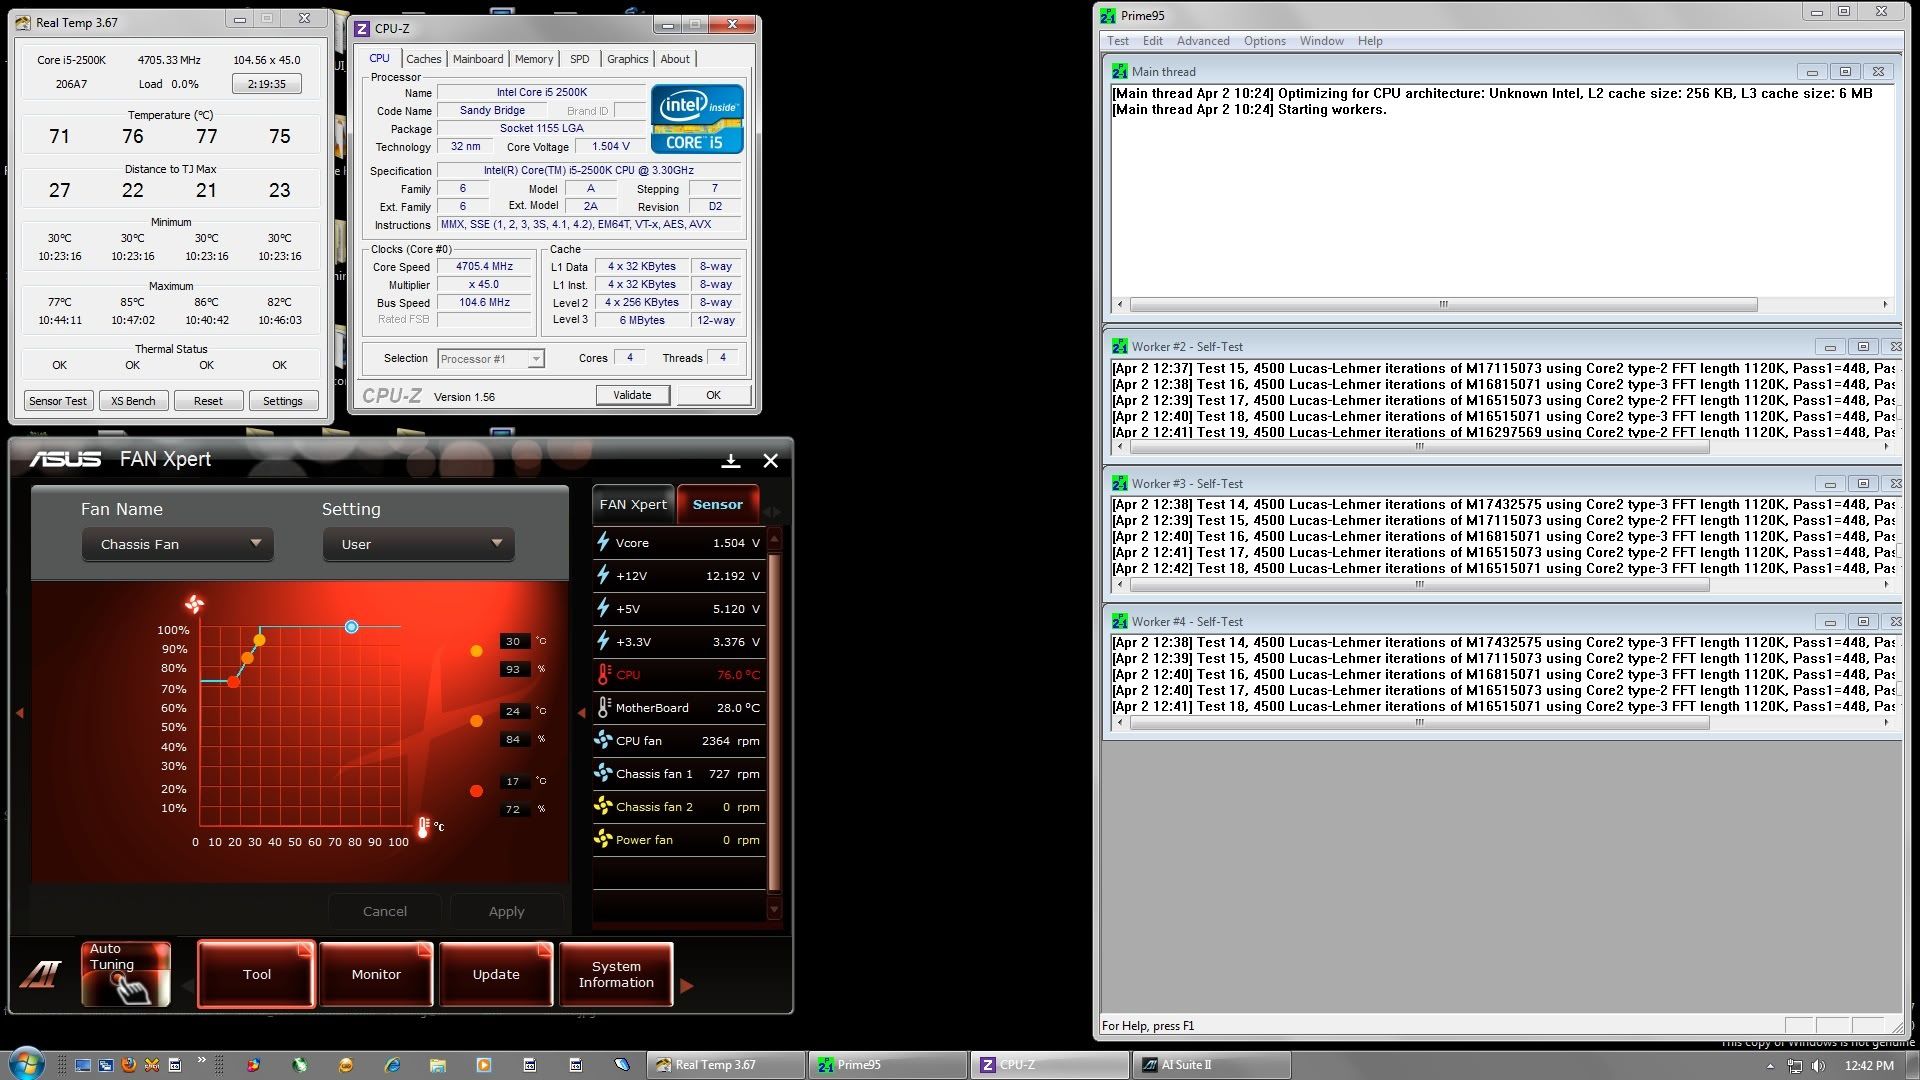The image size is (1920, 1080).
Task: Open the Advanced menu in Prime95
Action: click(x=1203, y=41)
